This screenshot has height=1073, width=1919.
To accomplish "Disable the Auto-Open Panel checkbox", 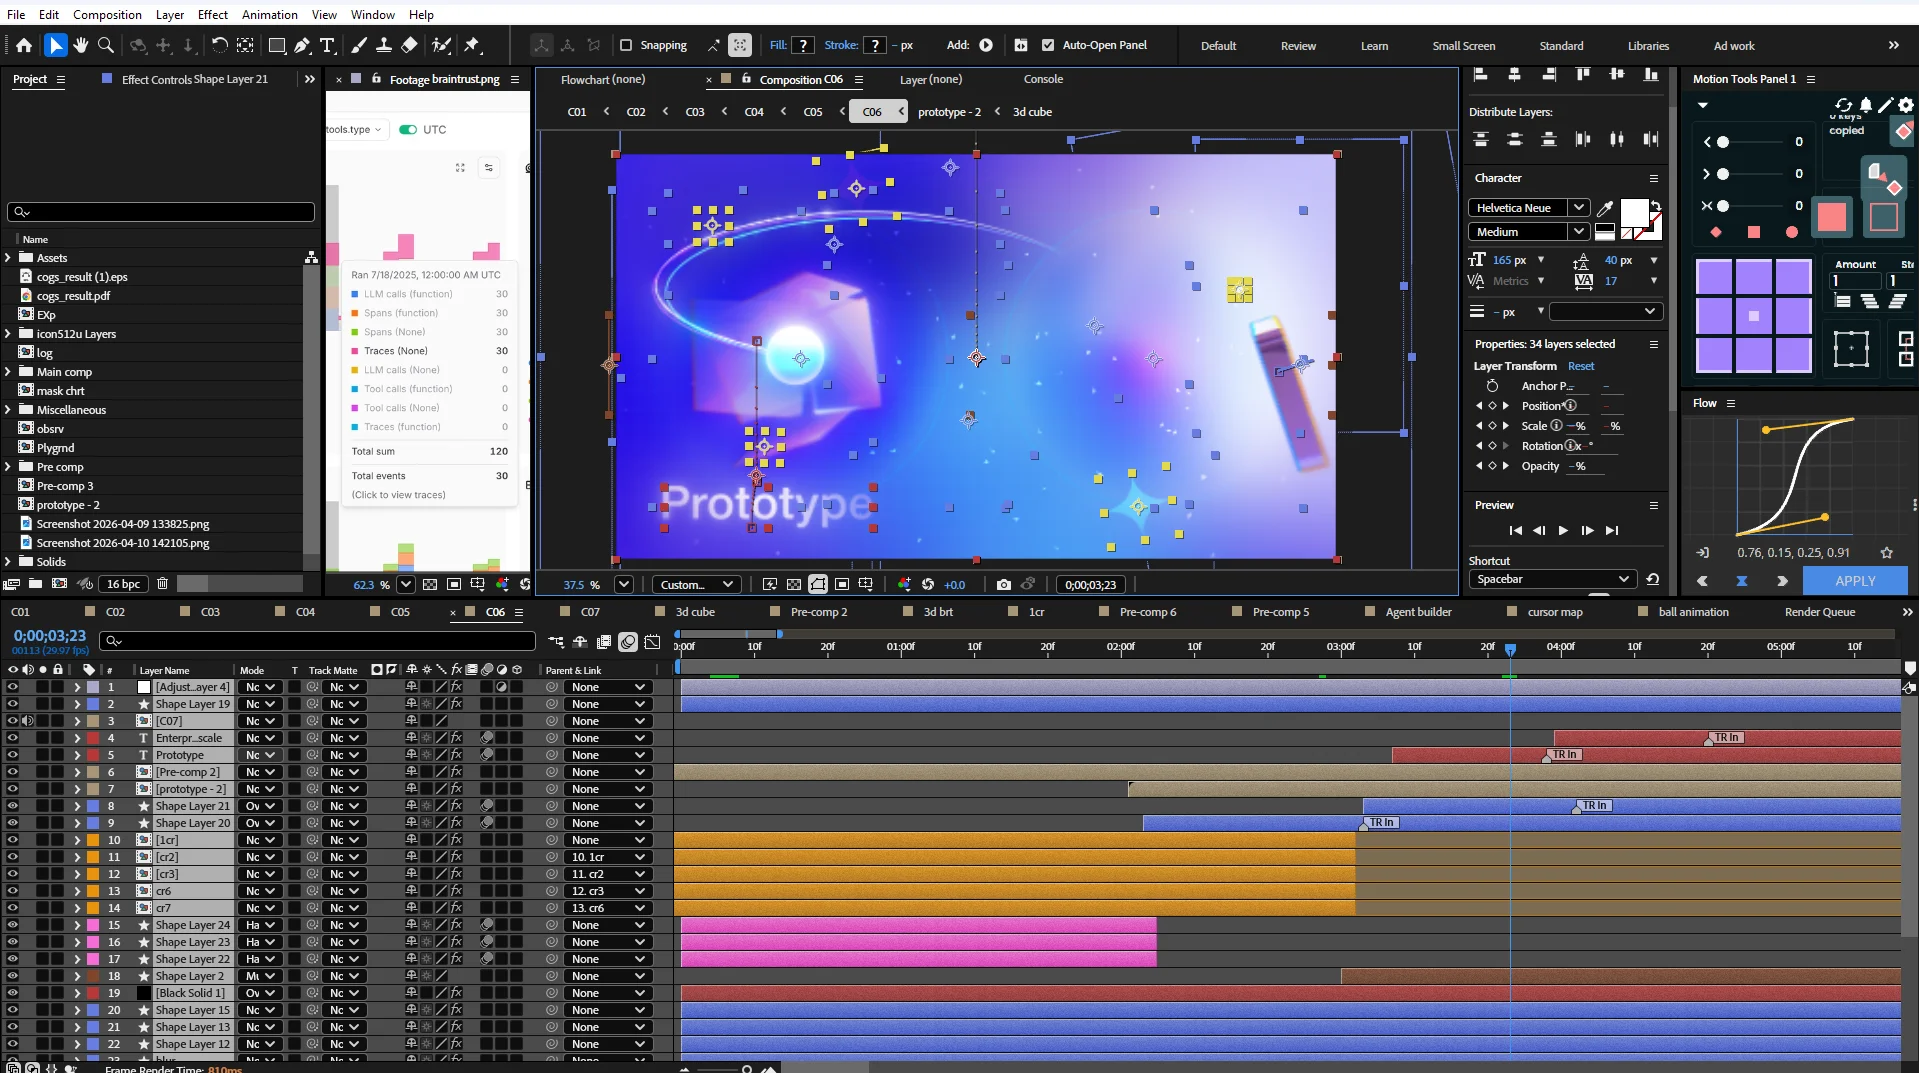I will point(1048,45).
